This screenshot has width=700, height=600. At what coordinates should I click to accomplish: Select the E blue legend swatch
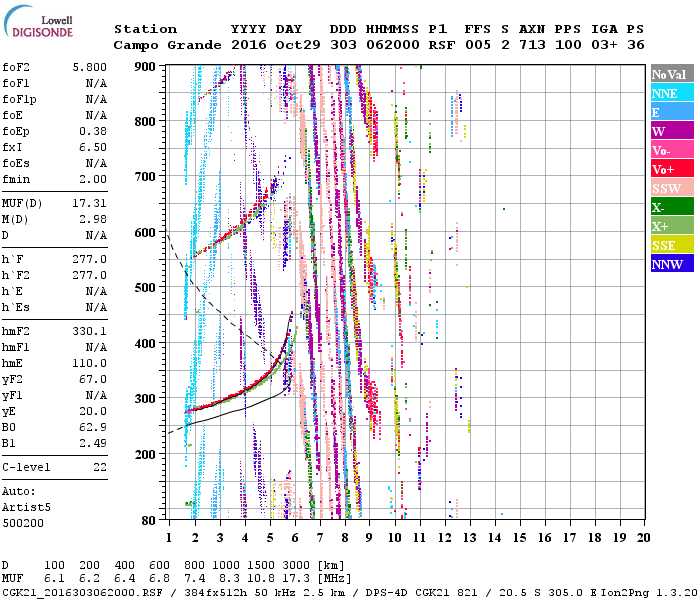pos(672,112)
